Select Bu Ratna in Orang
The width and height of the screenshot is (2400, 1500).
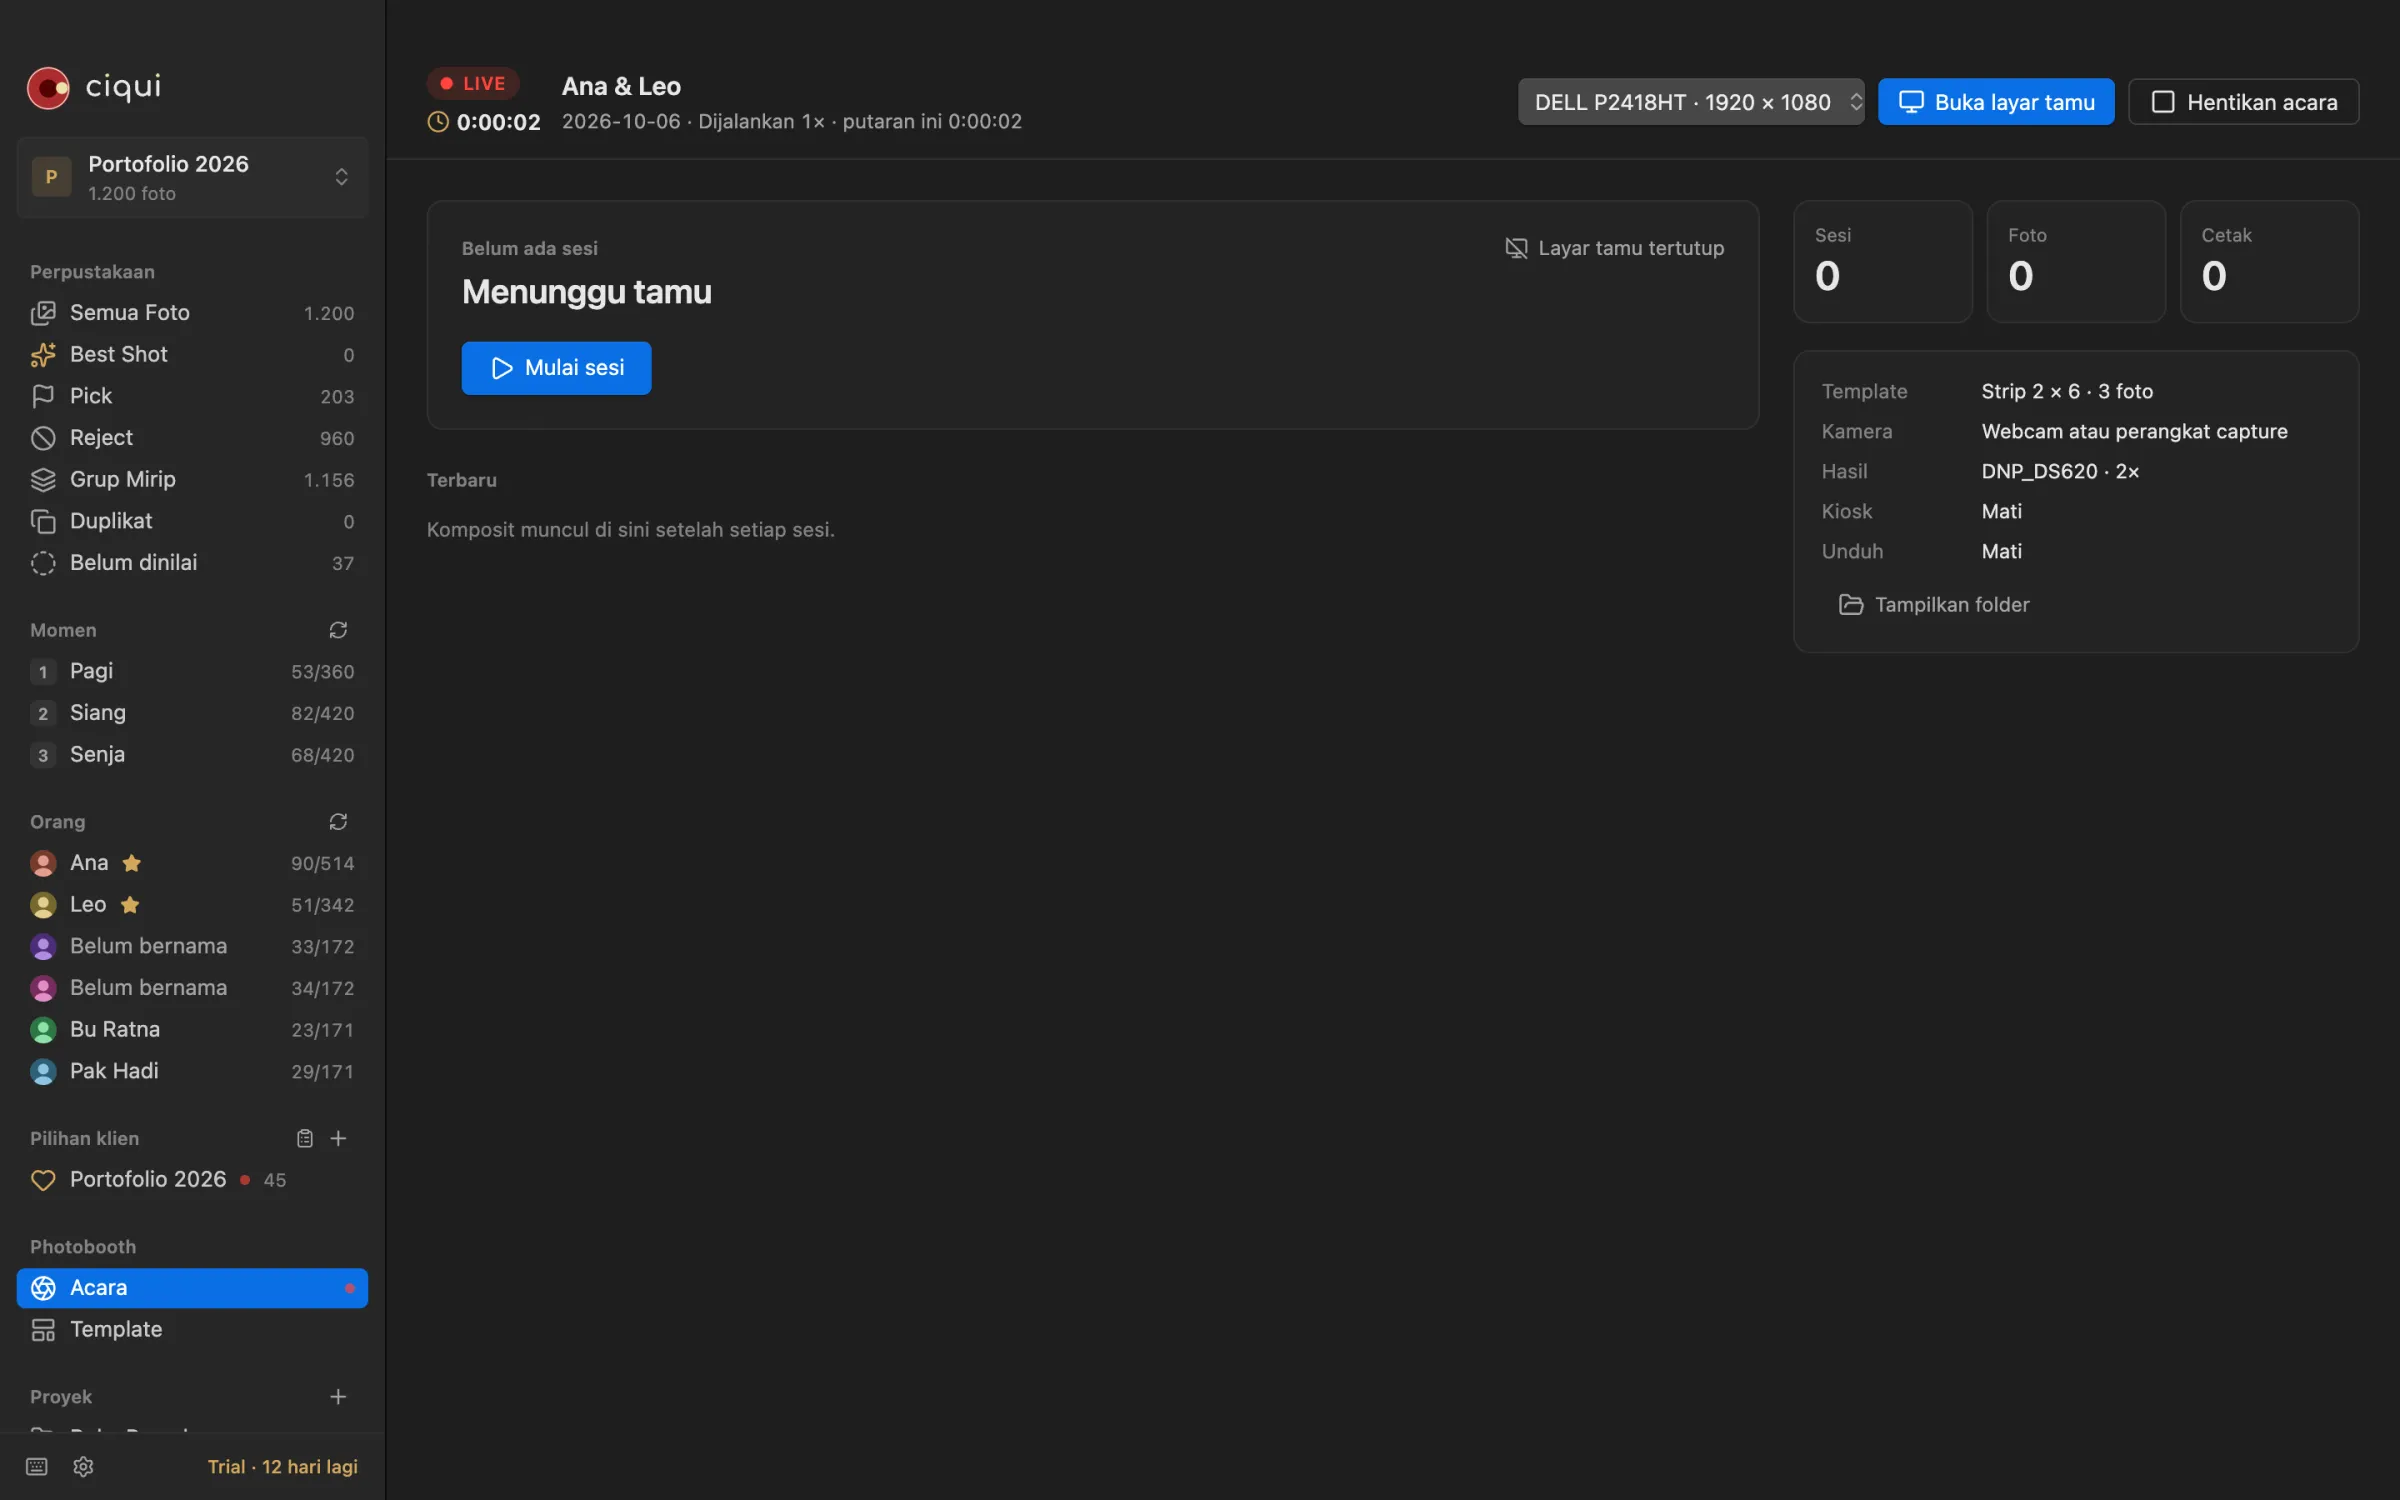click(193, 1030)
